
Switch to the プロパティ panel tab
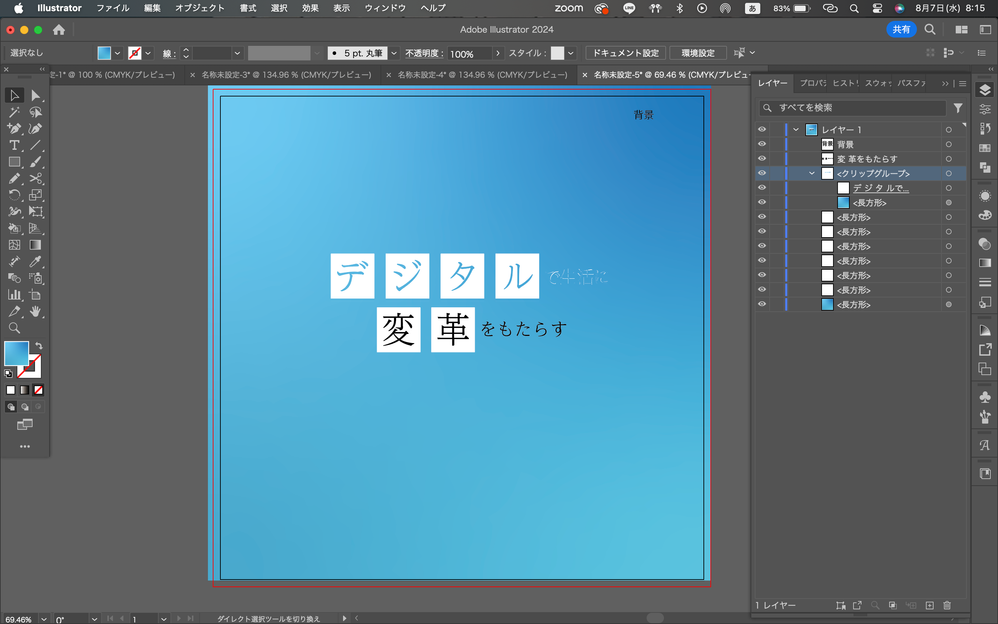pyautogui.click(x=812, y=83)
